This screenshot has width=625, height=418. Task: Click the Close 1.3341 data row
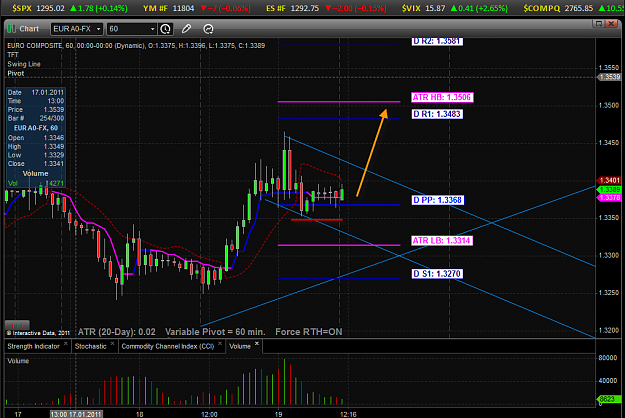pyautogui.click(x=36, y=164)
